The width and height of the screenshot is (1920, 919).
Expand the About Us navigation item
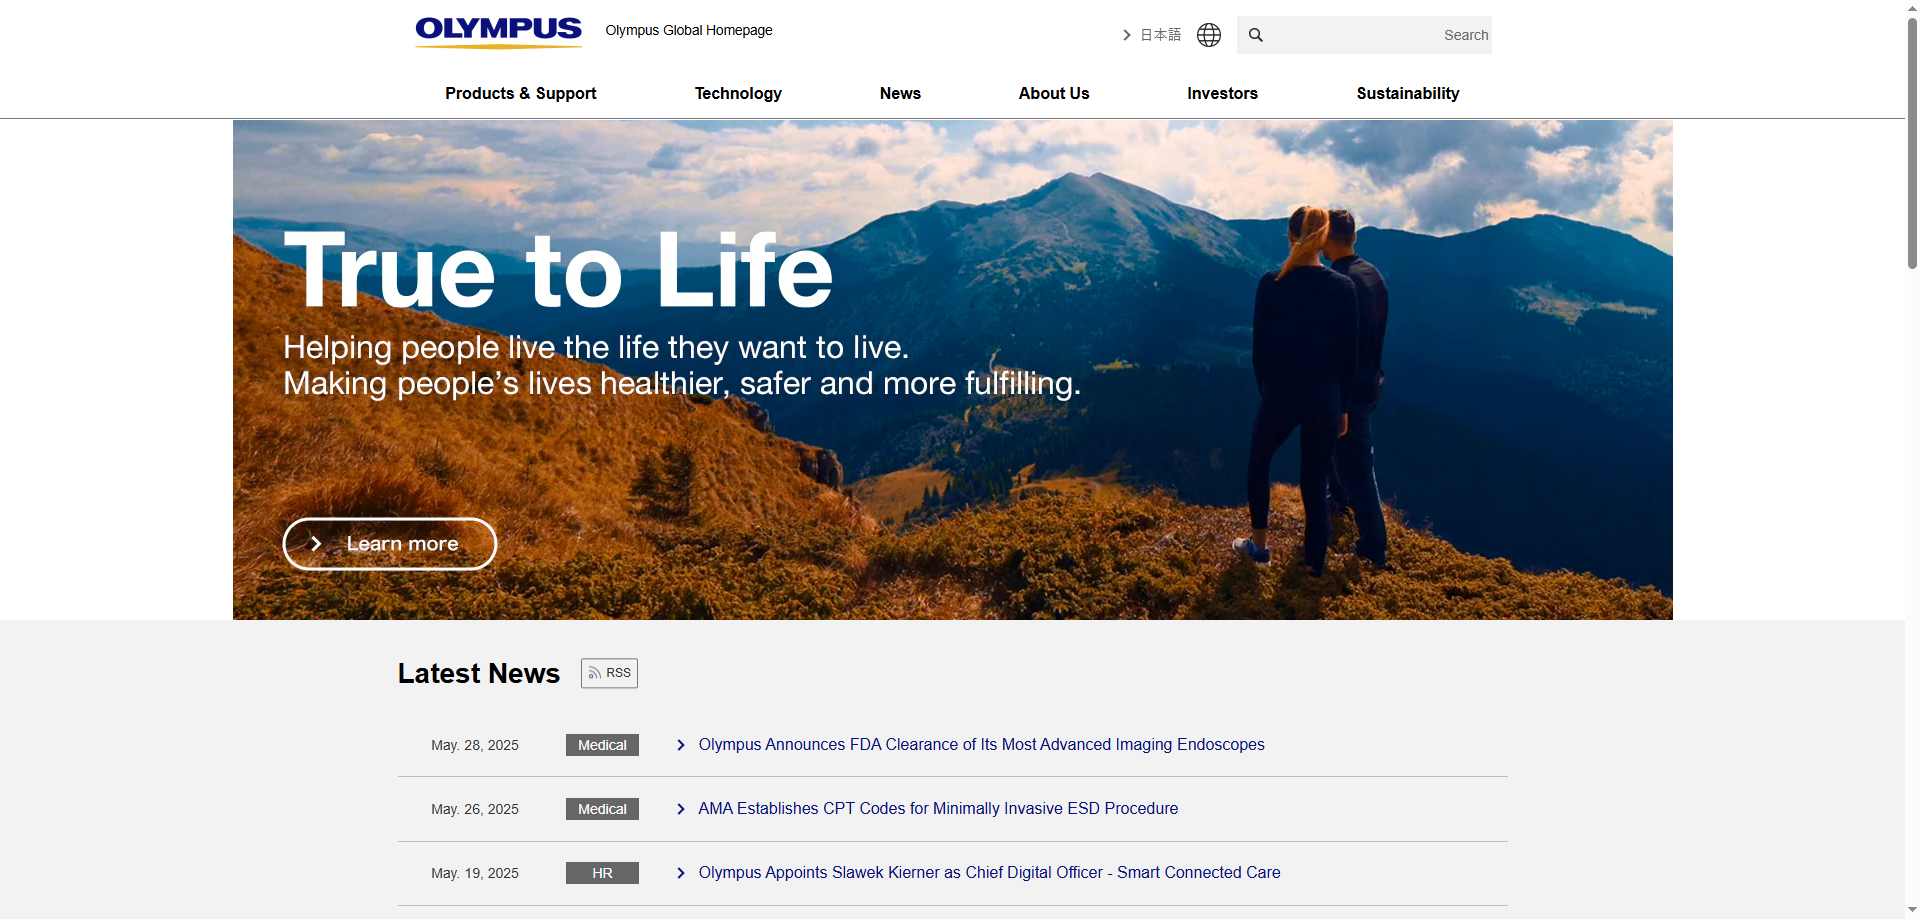coord(1053,93)
